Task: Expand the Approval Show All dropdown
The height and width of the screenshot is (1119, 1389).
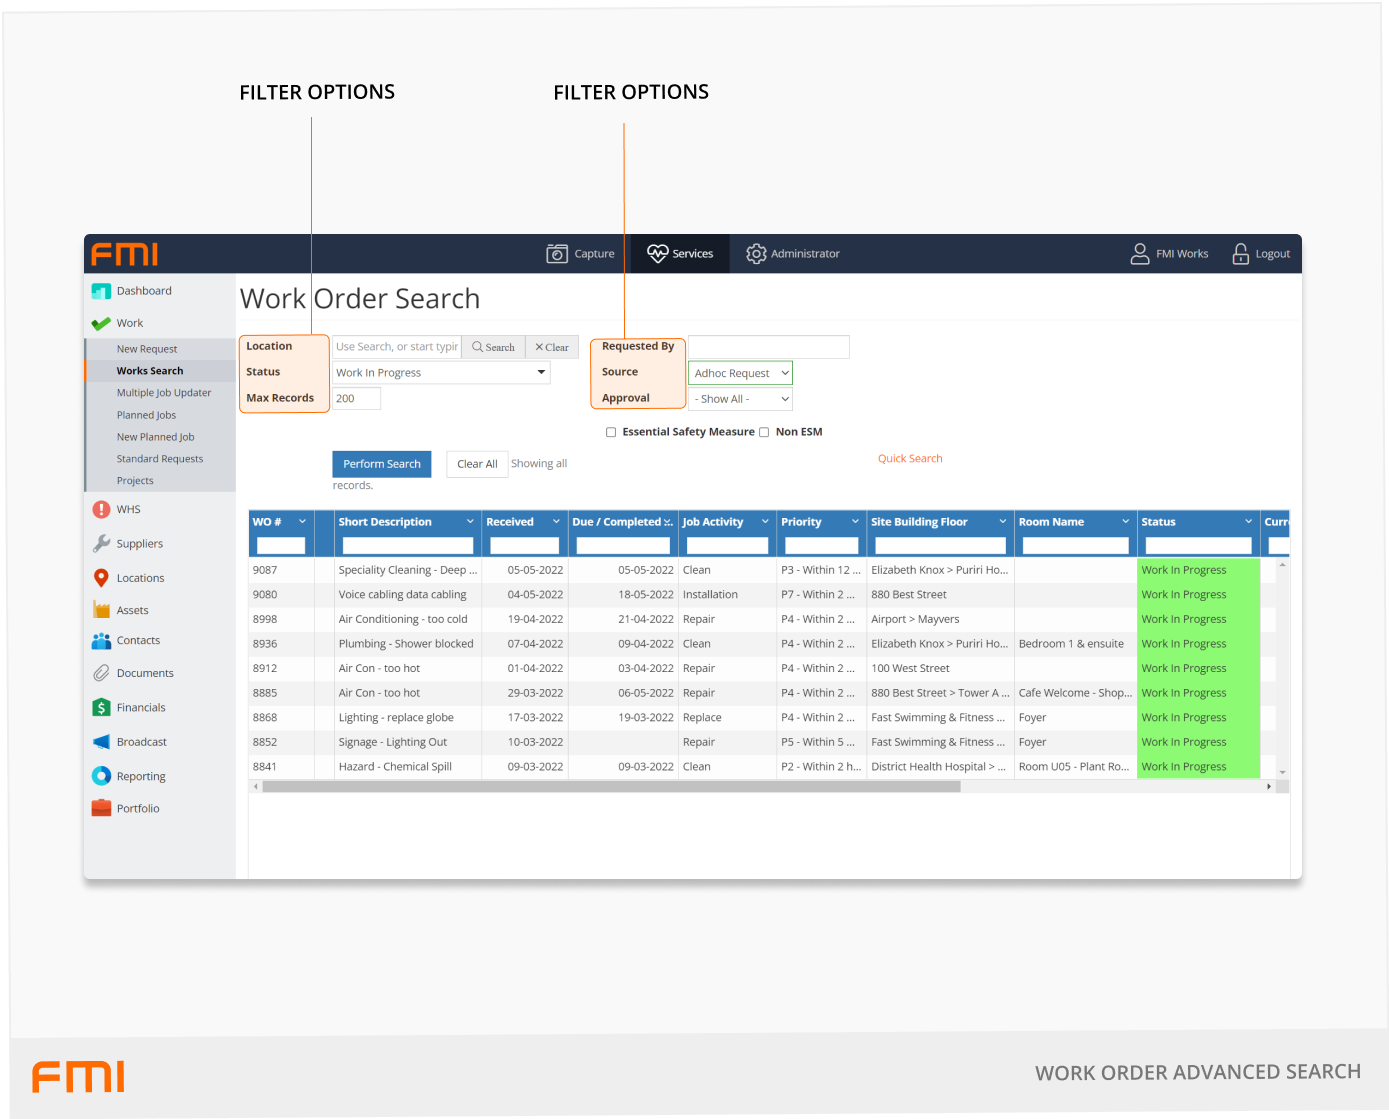Action: [740, 399]
